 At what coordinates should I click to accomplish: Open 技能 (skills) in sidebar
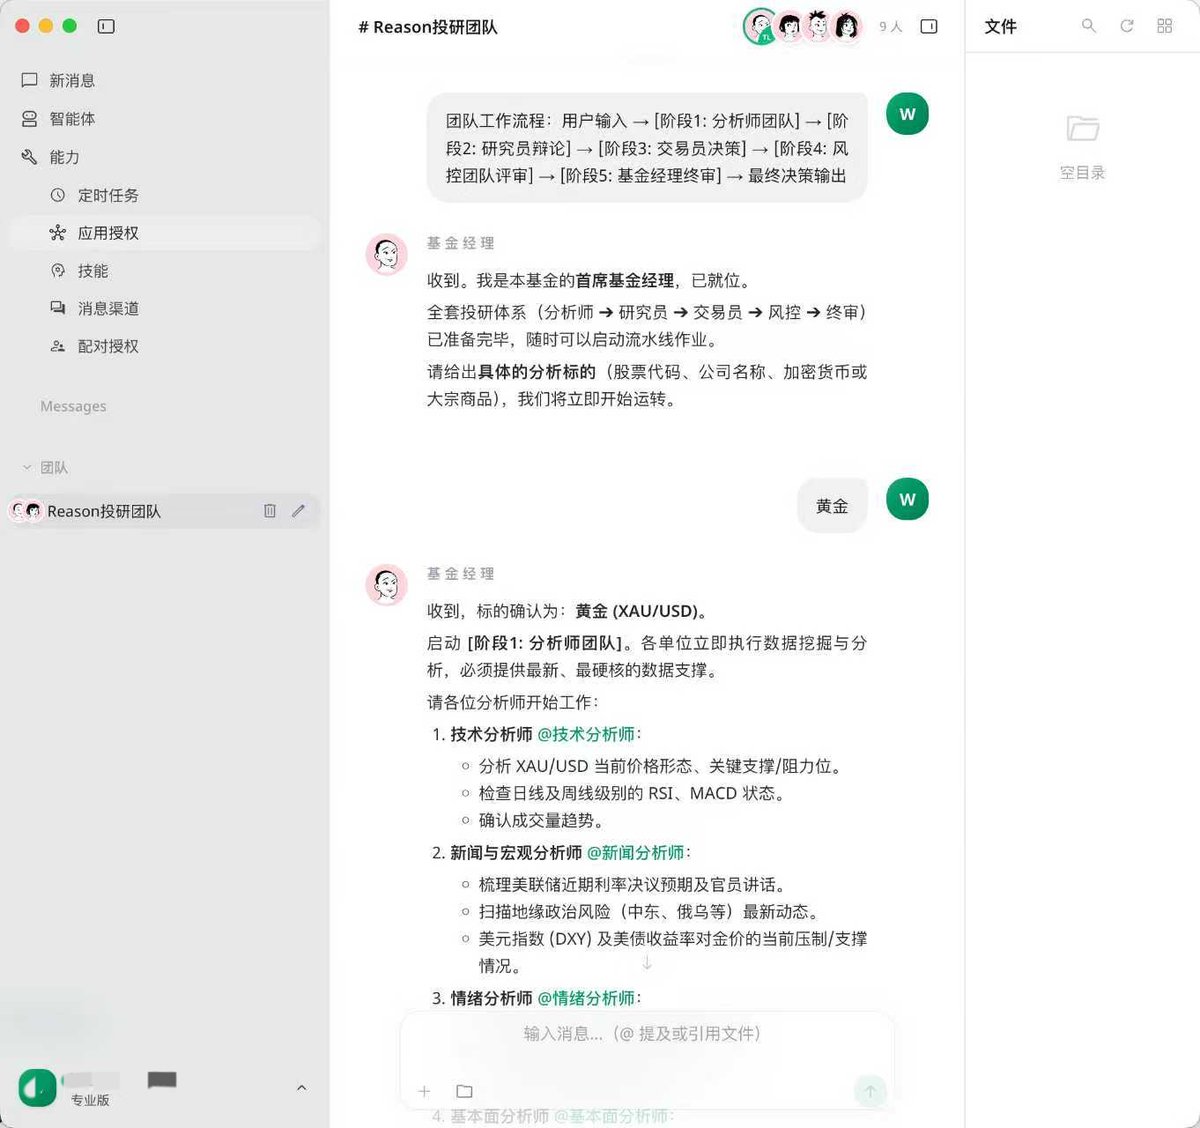pyautogui.click(x=94, y=270)
